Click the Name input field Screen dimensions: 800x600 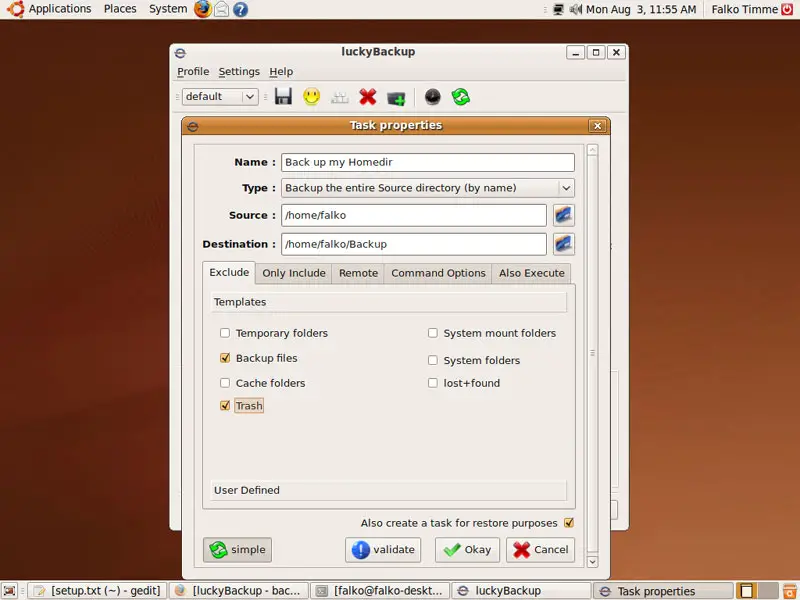point(428,162)
